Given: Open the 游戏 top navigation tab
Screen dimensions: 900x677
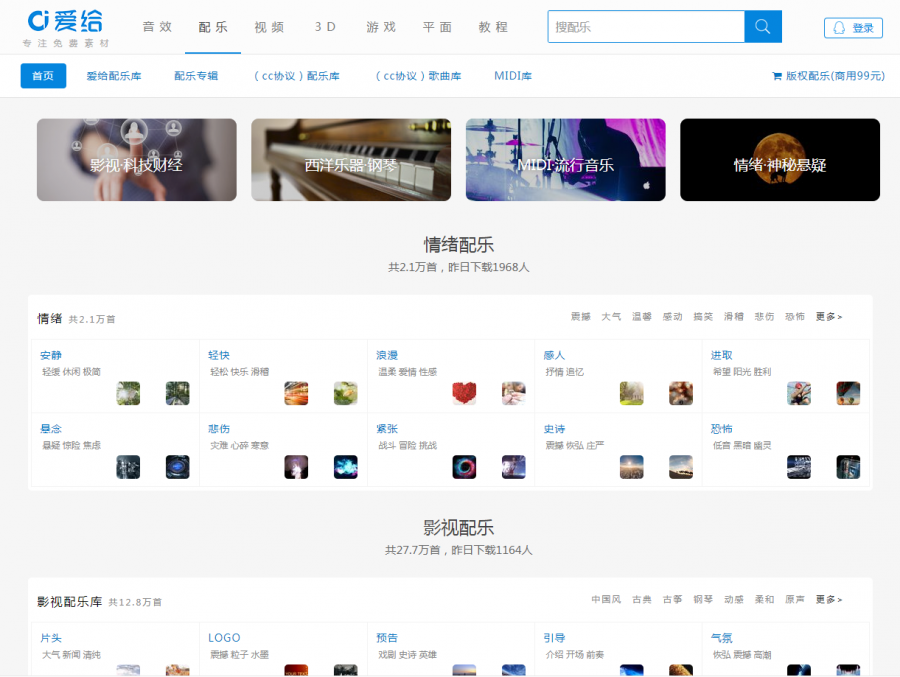Looking at the screenshot, I should (381, 27).
